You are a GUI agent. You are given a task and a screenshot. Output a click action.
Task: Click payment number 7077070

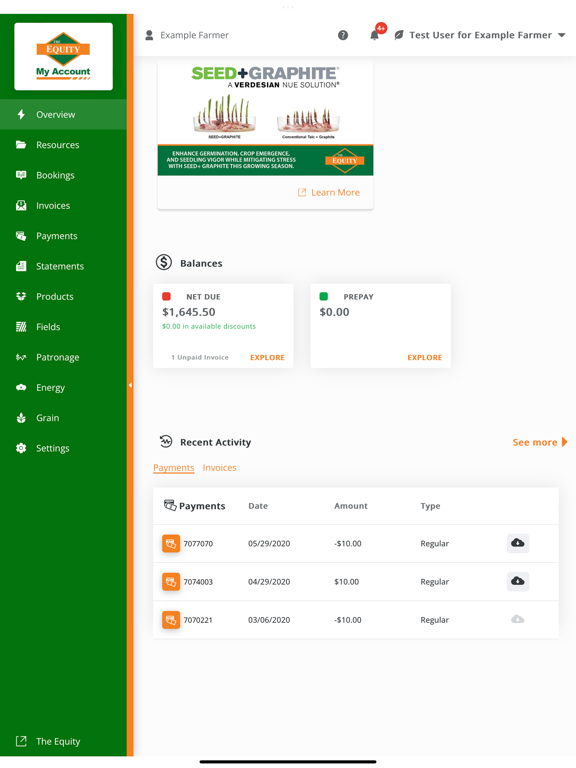click(198, 544)
